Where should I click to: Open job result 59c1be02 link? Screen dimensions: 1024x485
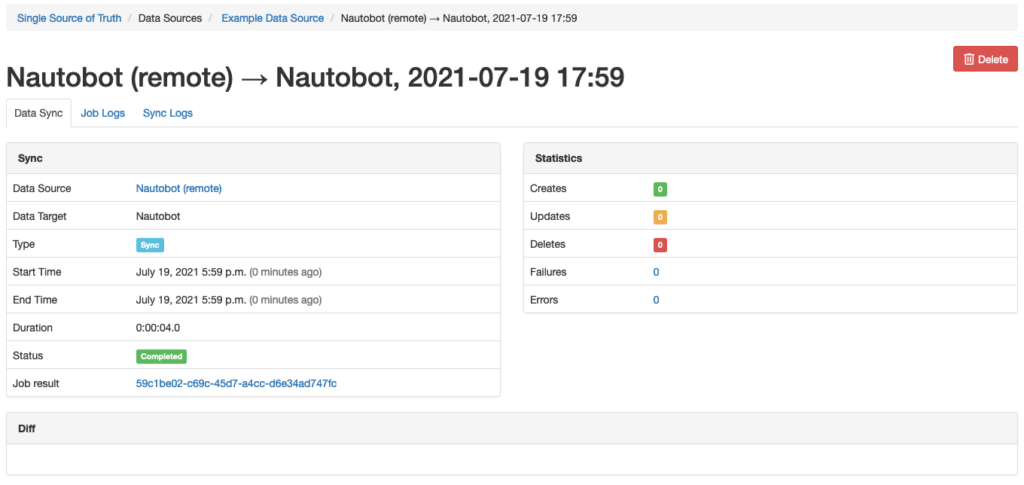click(x=236, y=383)
